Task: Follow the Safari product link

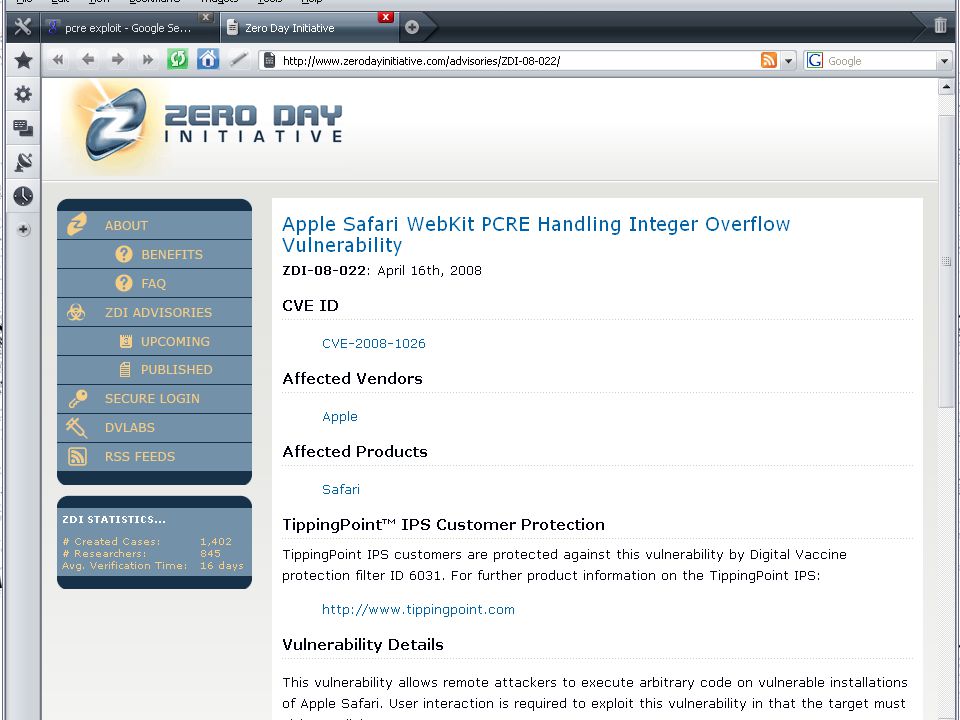Action: 341,489
